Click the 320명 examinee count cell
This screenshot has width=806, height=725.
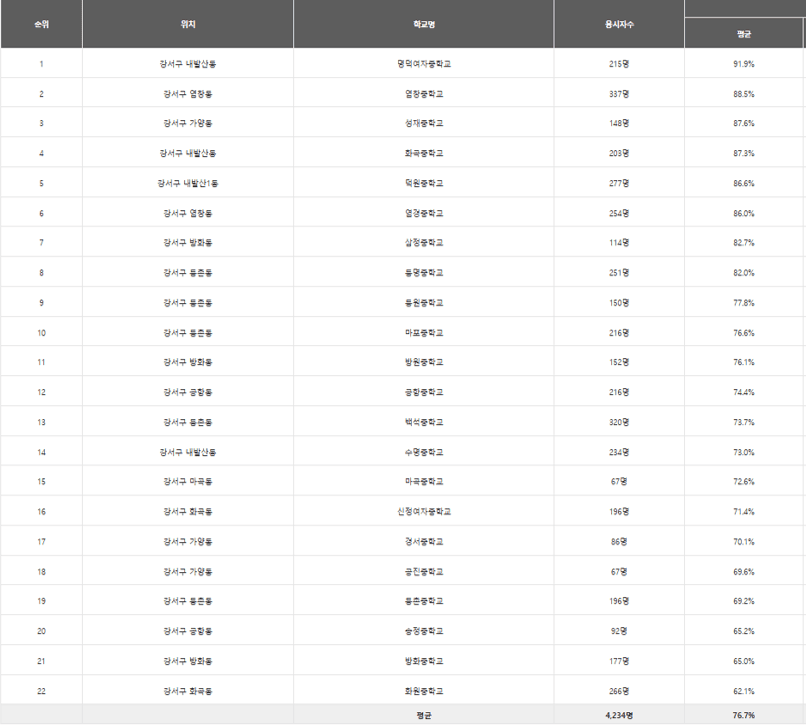tap(619, 422)
